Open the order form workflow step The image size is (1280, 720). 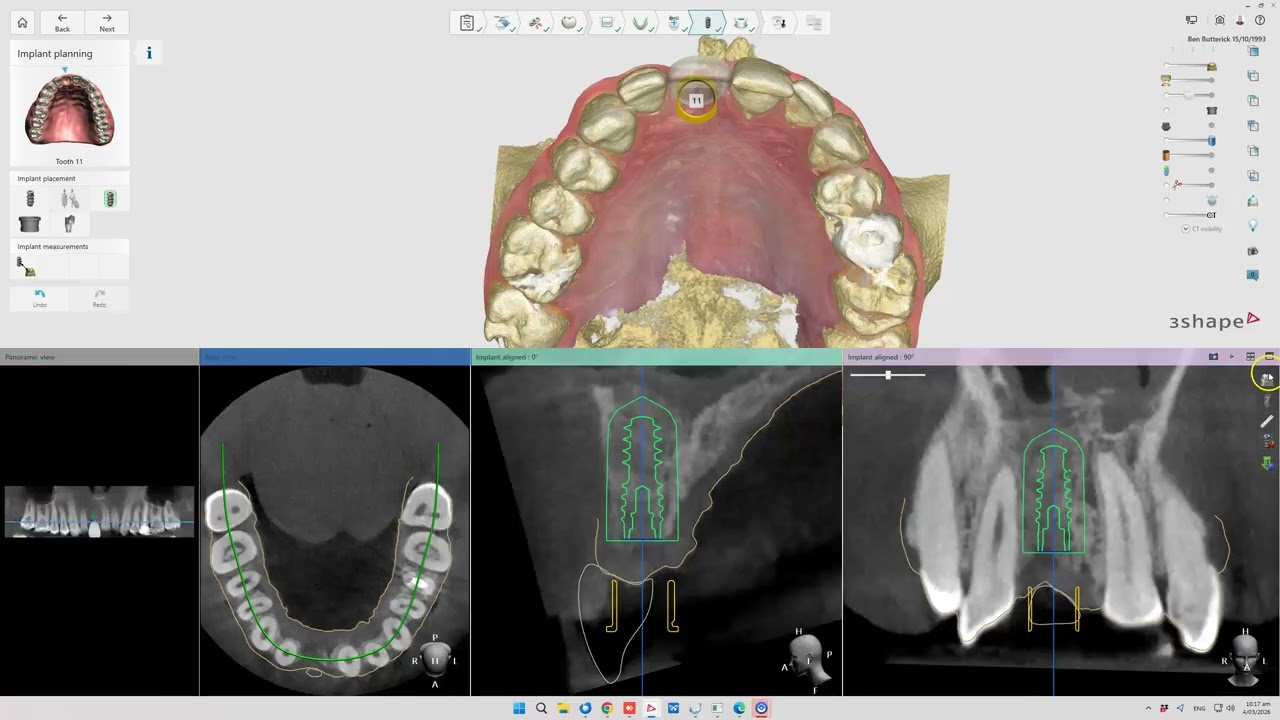coord(467,22)
